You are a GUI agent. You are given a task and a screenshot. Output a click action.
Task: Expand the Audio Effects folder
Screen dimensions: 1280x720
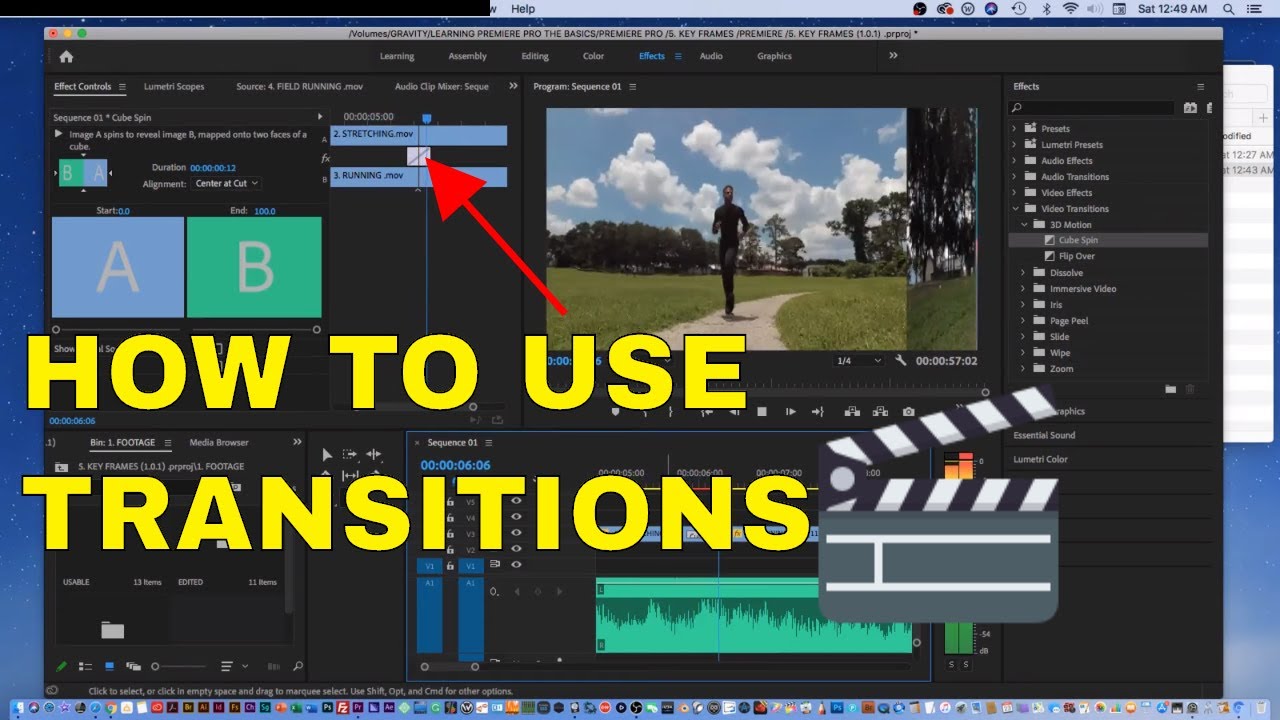(1014, 161)
